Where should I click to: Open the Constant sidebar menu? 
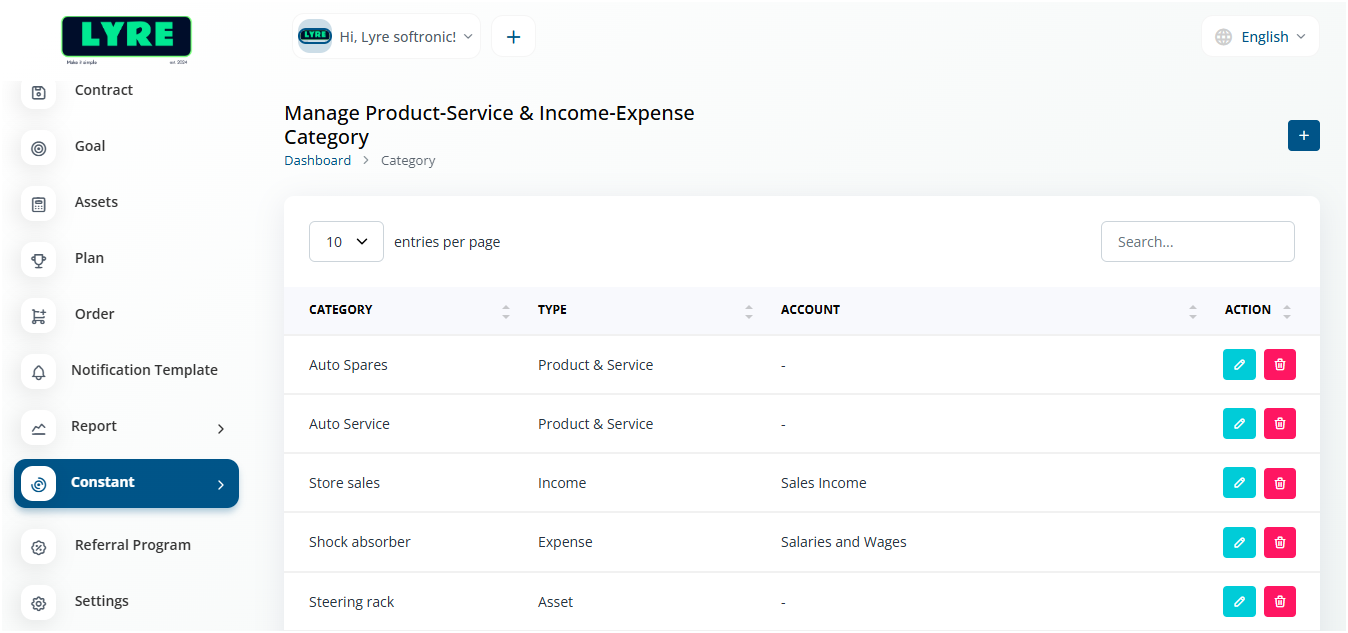tap(126, 483)
